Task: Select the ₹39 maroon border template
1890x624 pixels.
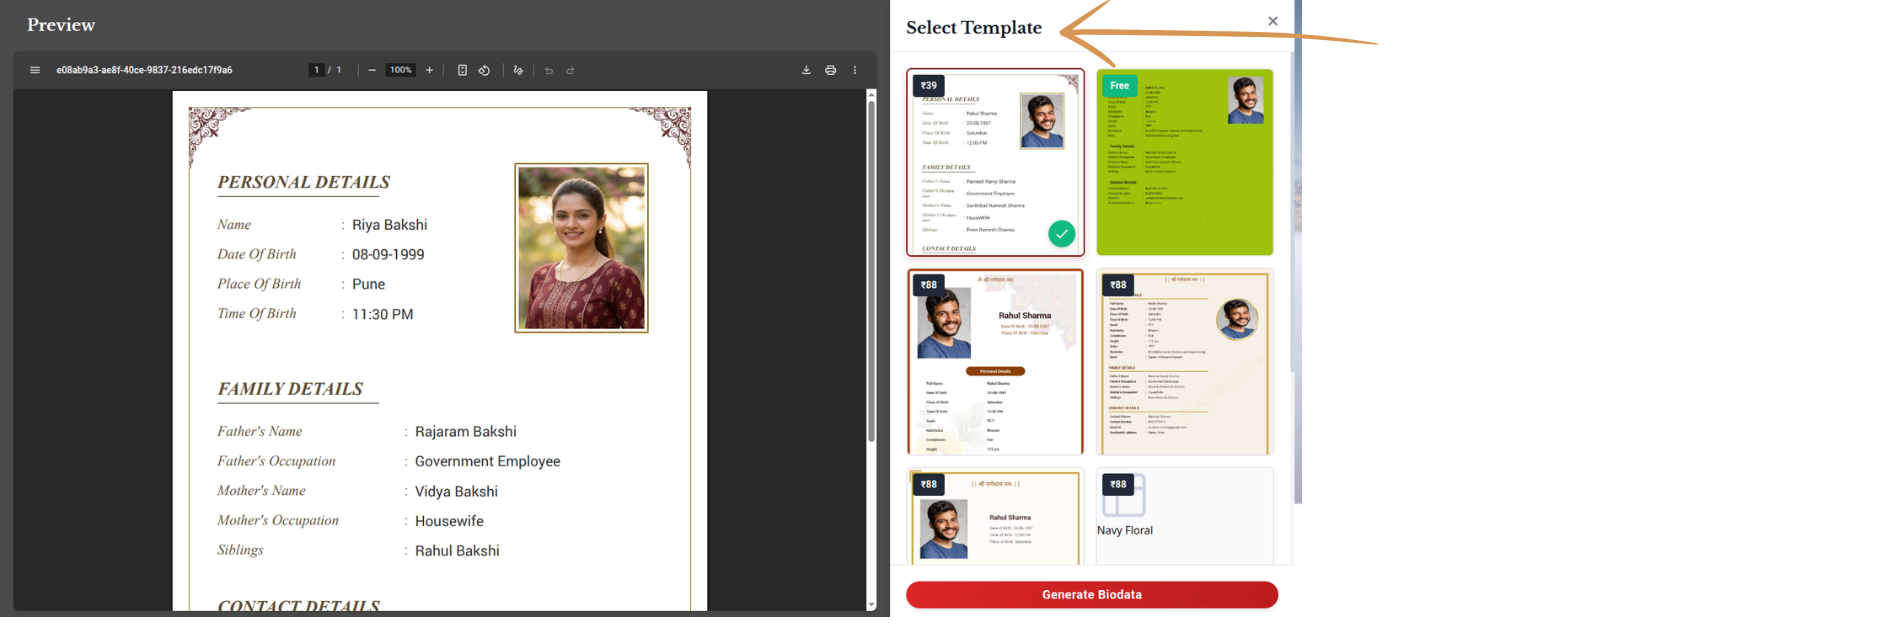Action: coord(994,160)
